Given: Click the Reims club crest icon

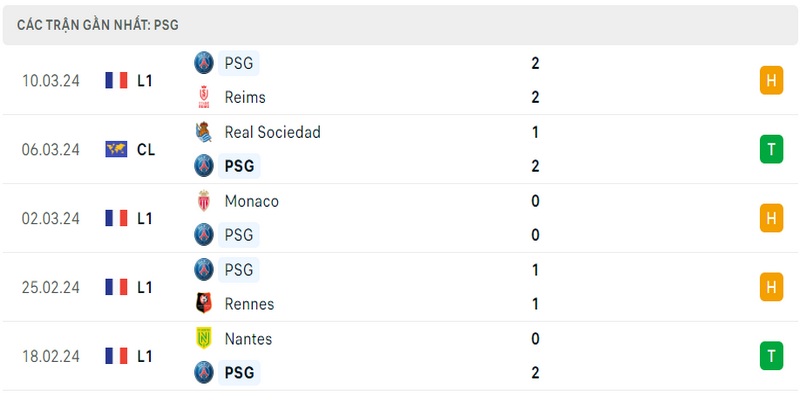Looking at the screenshot, I should (x=204, y=97).
